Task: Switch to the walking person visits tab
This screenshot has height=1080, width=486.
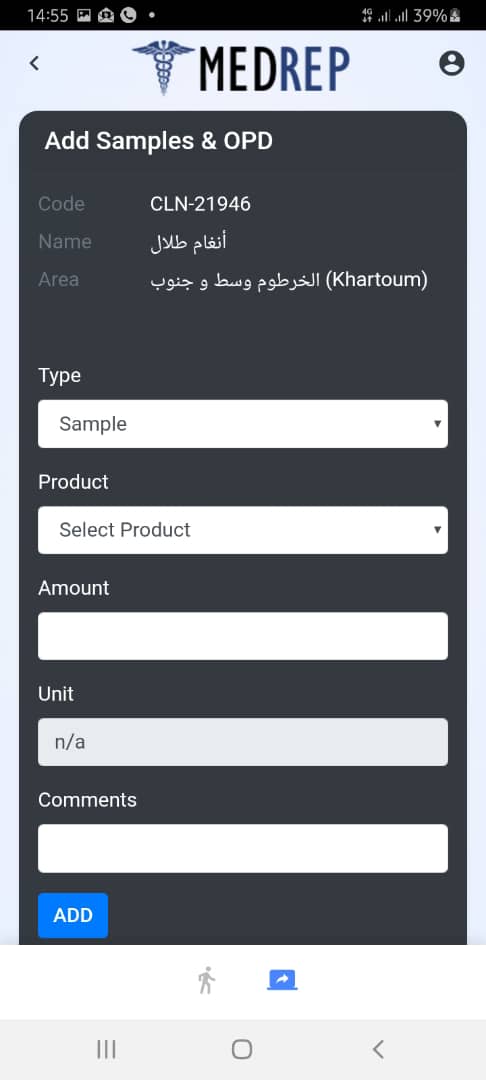Action: [x=206, y=979]
